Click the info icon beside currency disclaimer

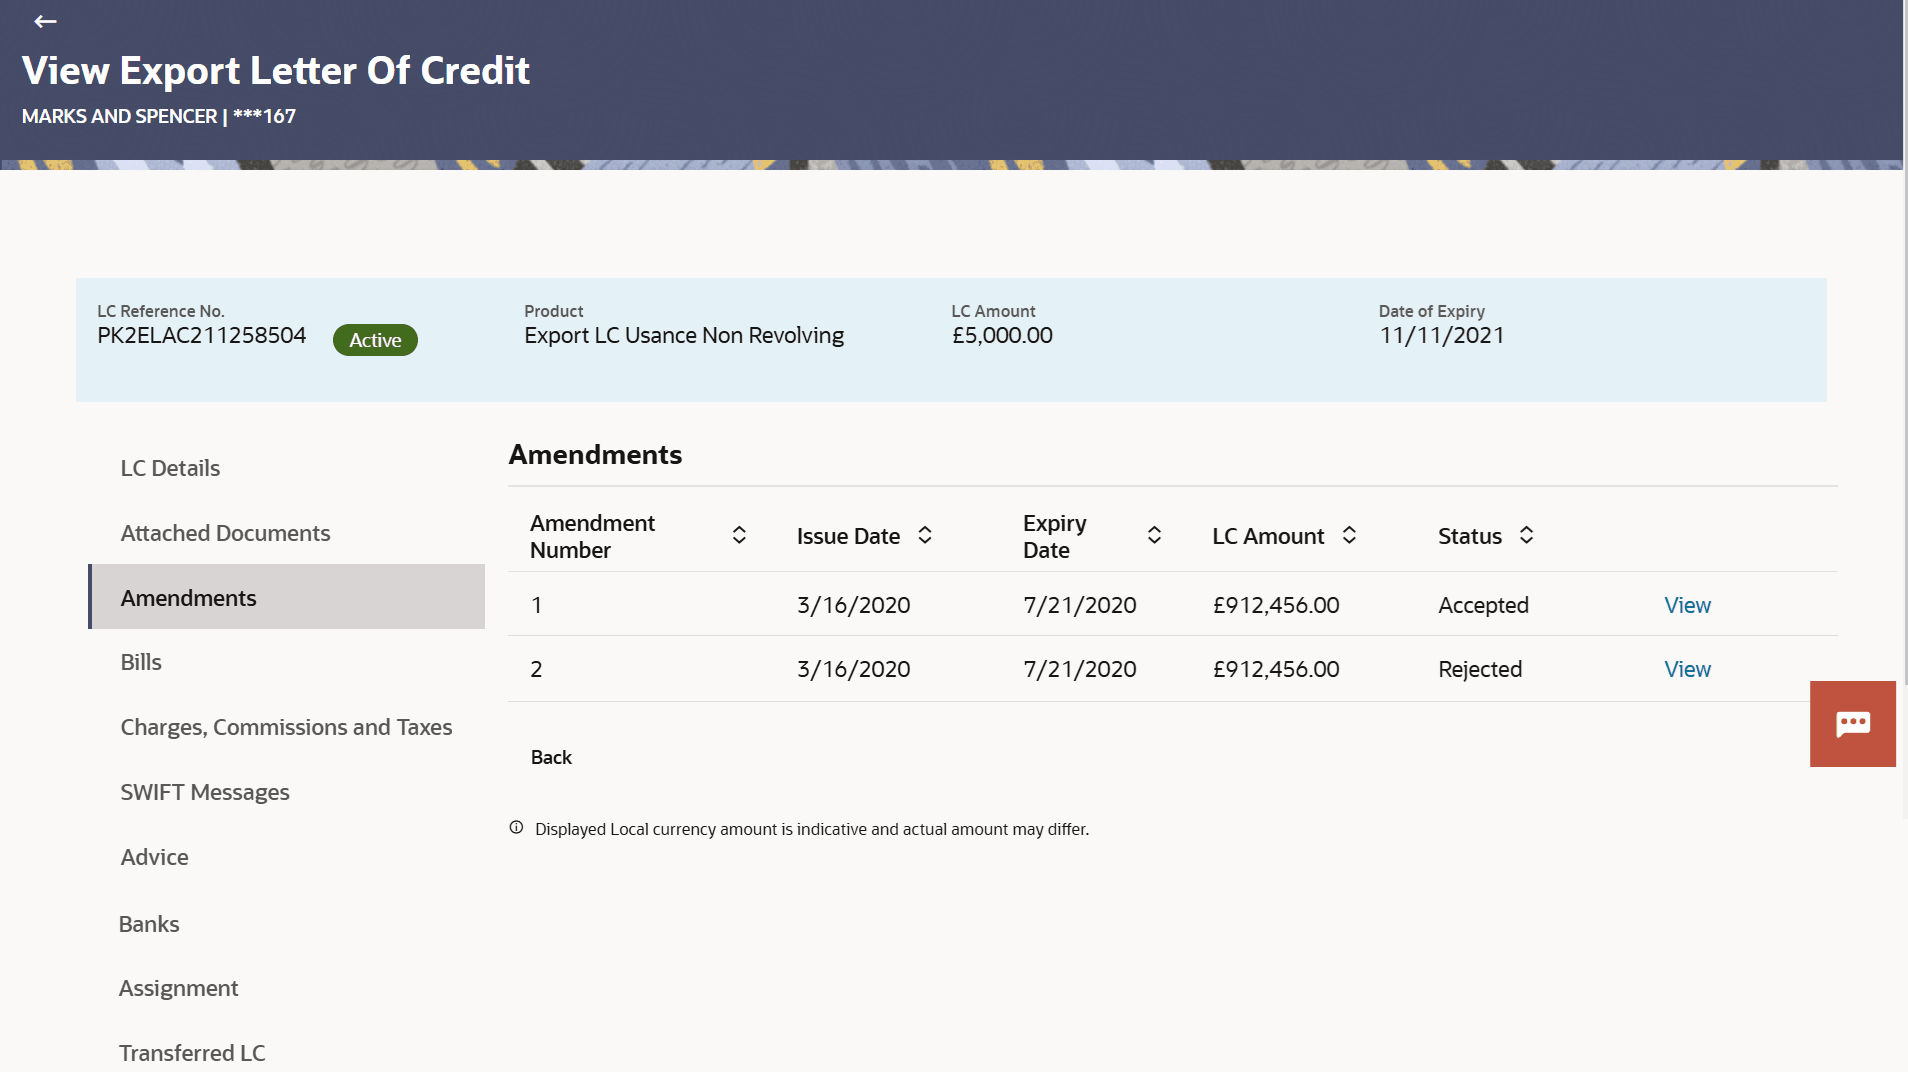[516, 828]
